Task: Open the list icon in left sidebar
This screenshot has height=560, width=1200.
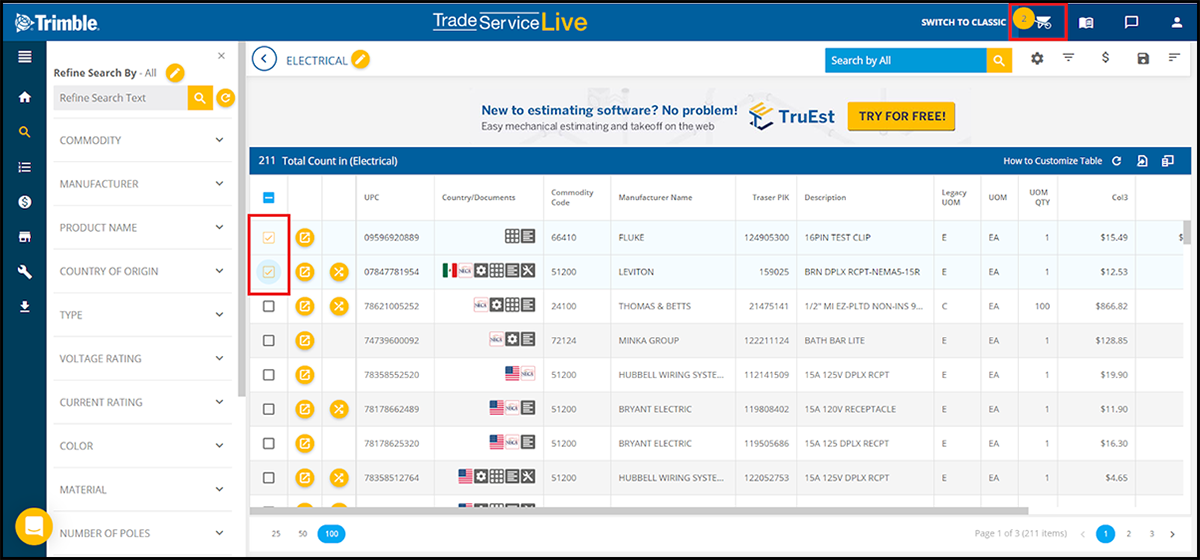Action: coord(24,167)
